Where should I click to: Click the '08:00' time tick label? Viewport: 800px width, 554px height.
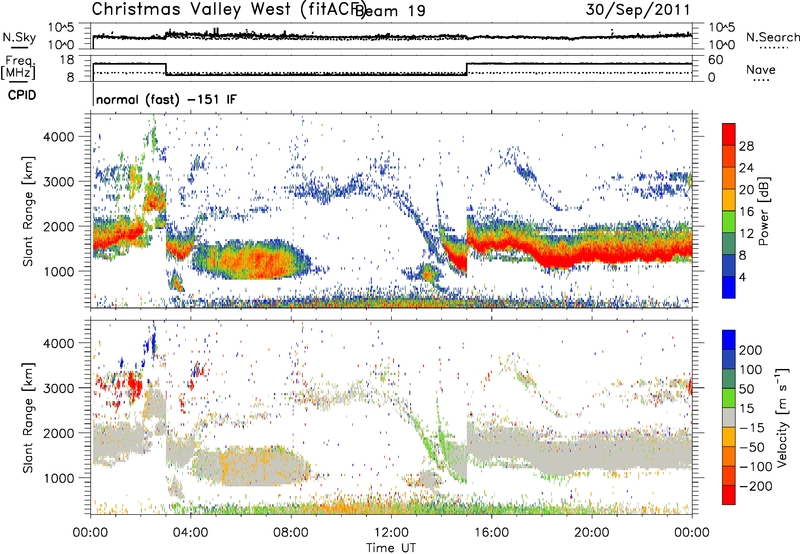pos(291,533)
